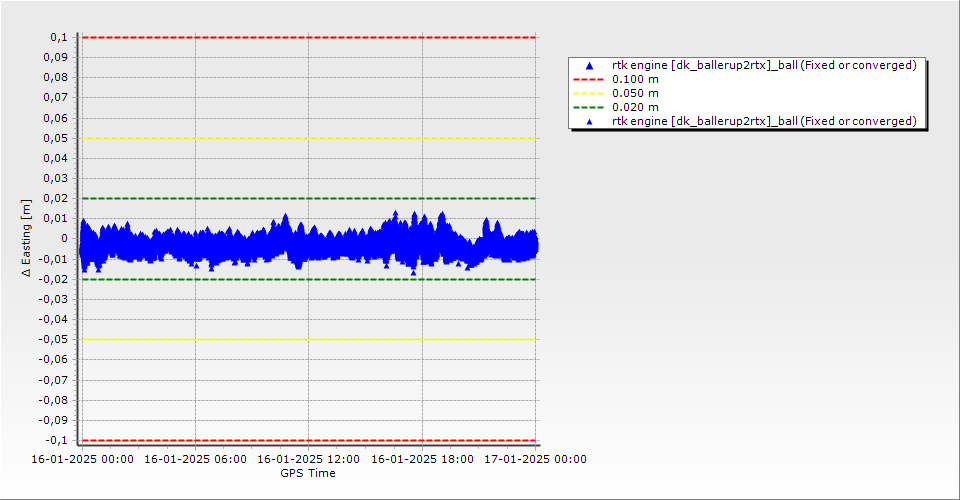This screenshot has width=960, height=500.
Task: Click the y-axis tick label '-0,05'
Action: [x=53, y=340]
